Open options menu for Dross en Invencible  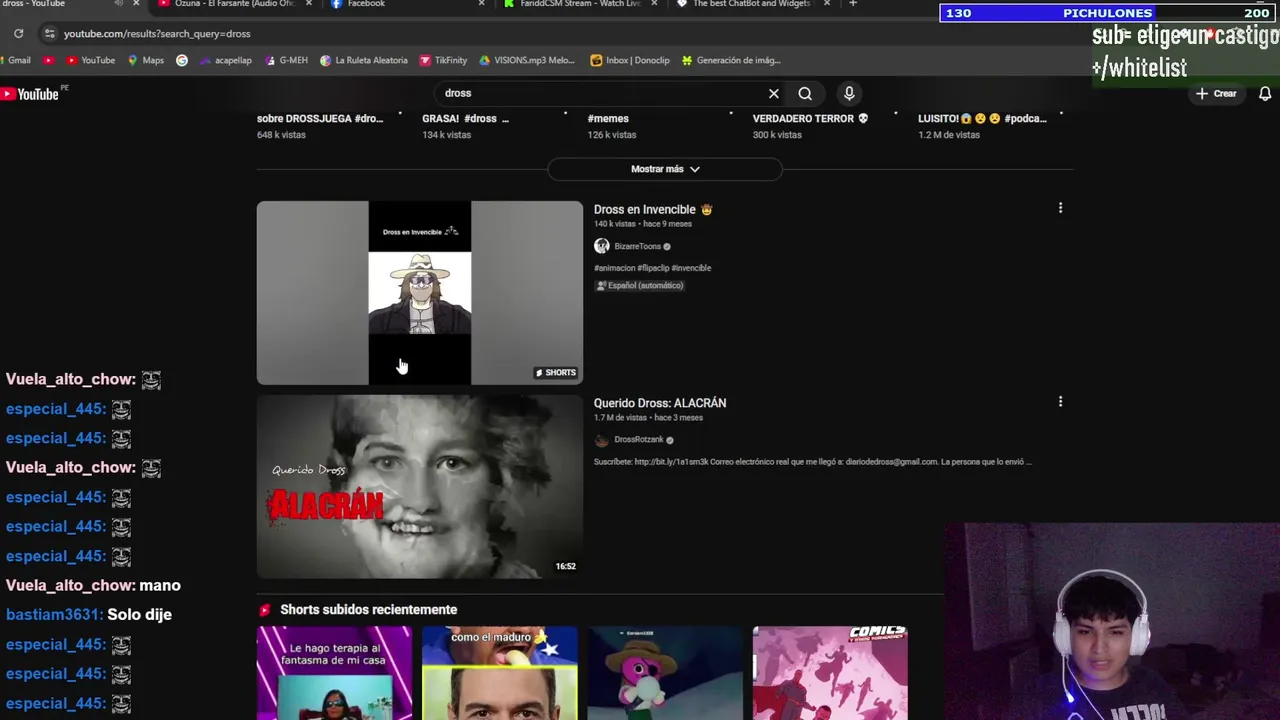(x=1060, y=208)
